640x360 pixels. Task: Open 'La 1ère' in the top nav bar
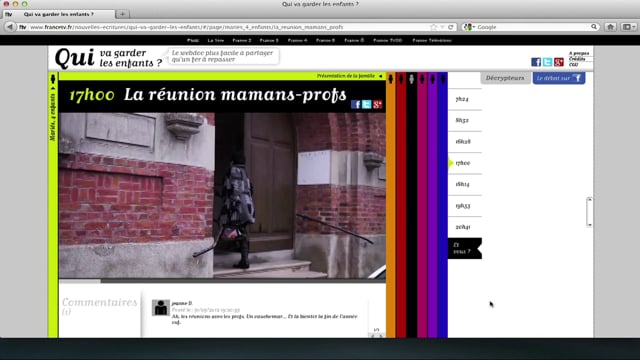tap(216, 40)
